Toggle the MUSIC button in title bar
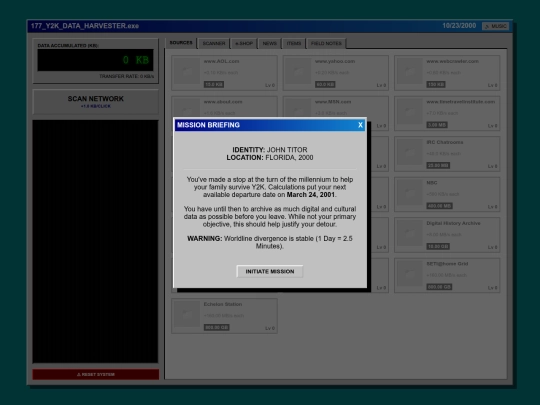 tap(496, 26)
